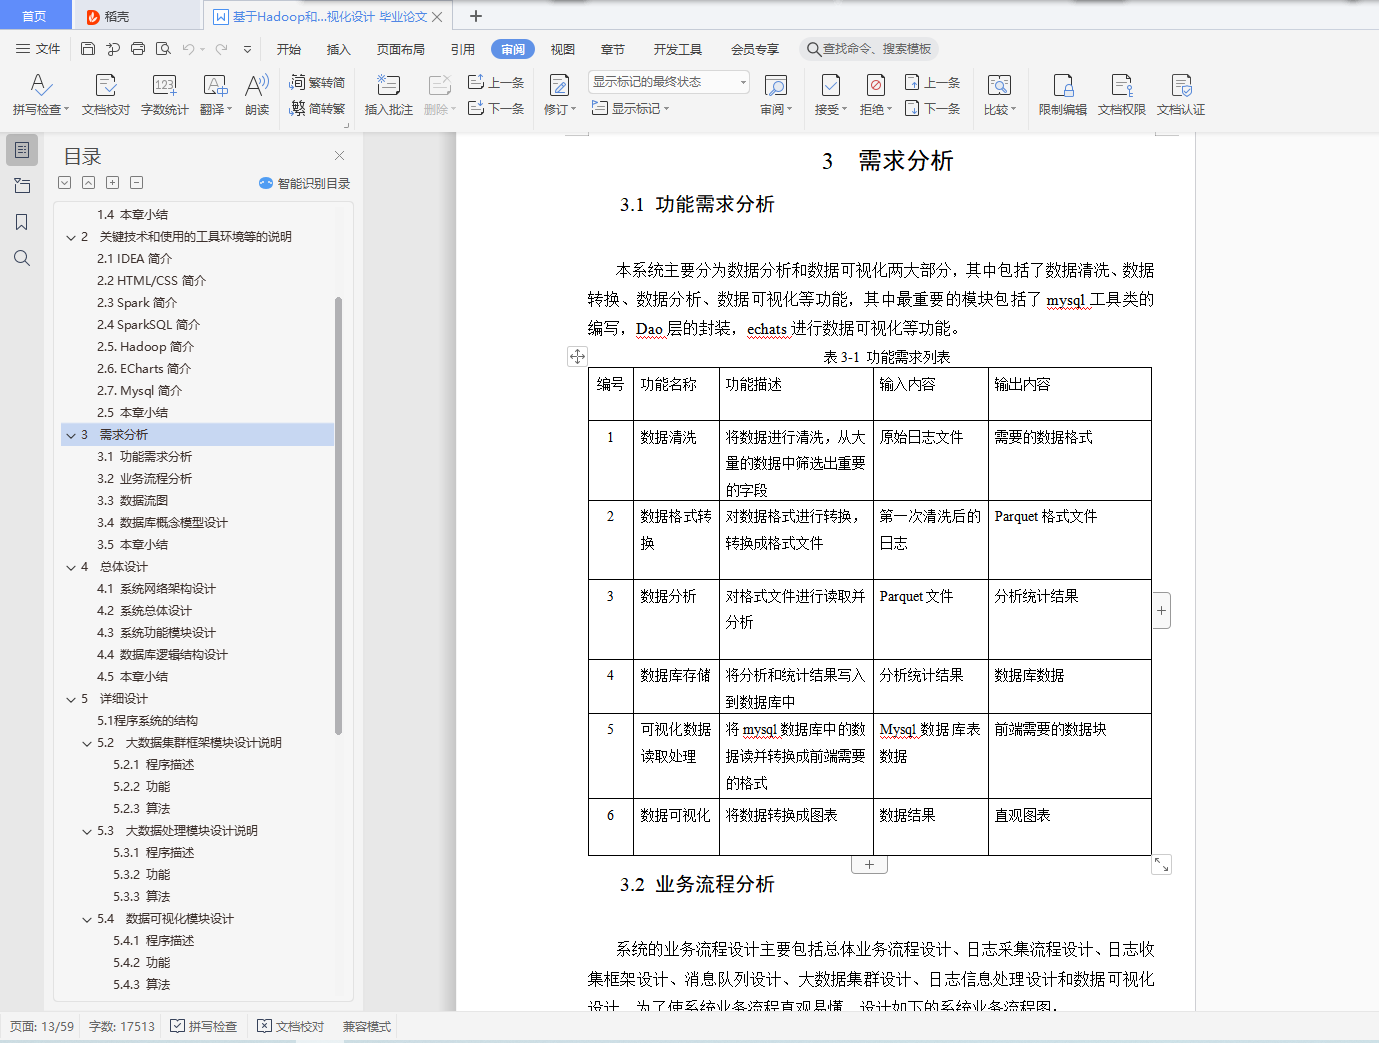The height and width of the screenshot is (1043, 1379).
Task: Click the table resize handle at bottom-right corner
Action: (1161, 864)
